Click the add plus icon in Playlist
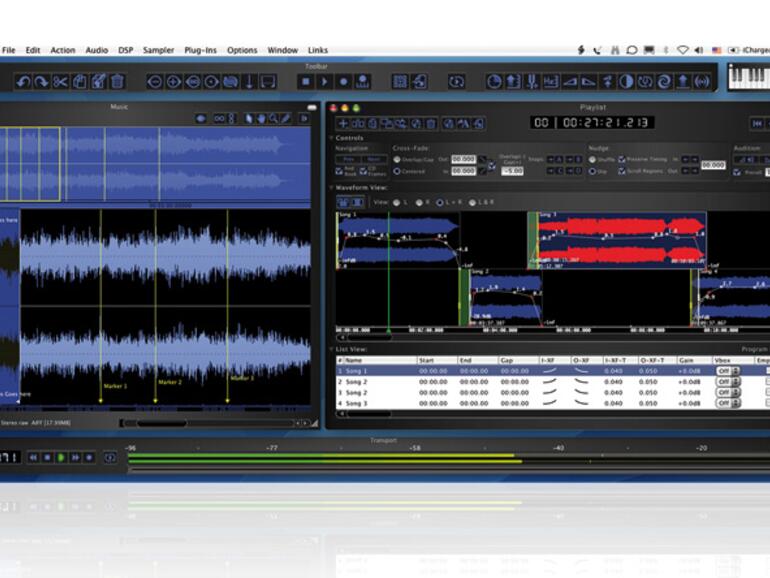This screenshot has height=578, width=770. click(x=344, y=123)
